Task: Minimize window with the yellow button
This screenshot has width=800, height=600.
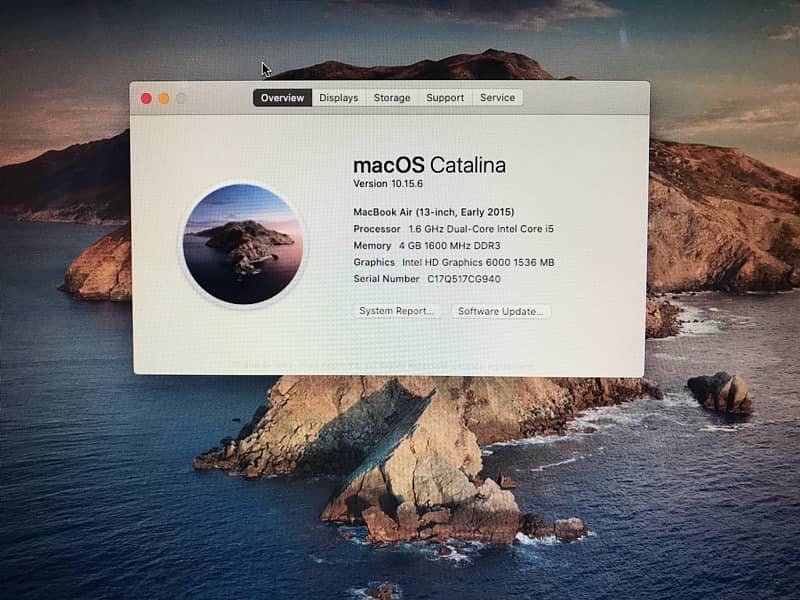Action: click(x=163, y=98)
